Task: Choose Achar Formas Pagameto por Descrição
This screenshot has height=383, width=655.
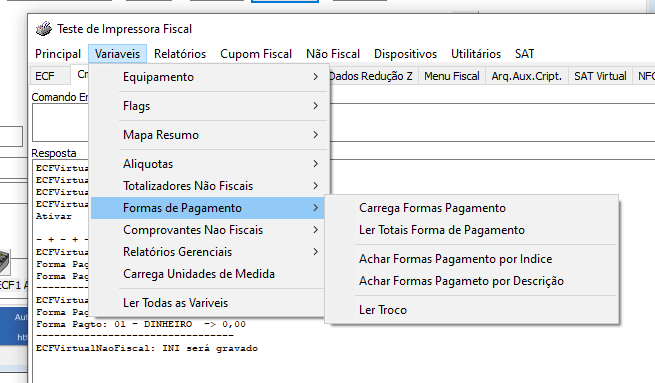Action: point(471,281)
